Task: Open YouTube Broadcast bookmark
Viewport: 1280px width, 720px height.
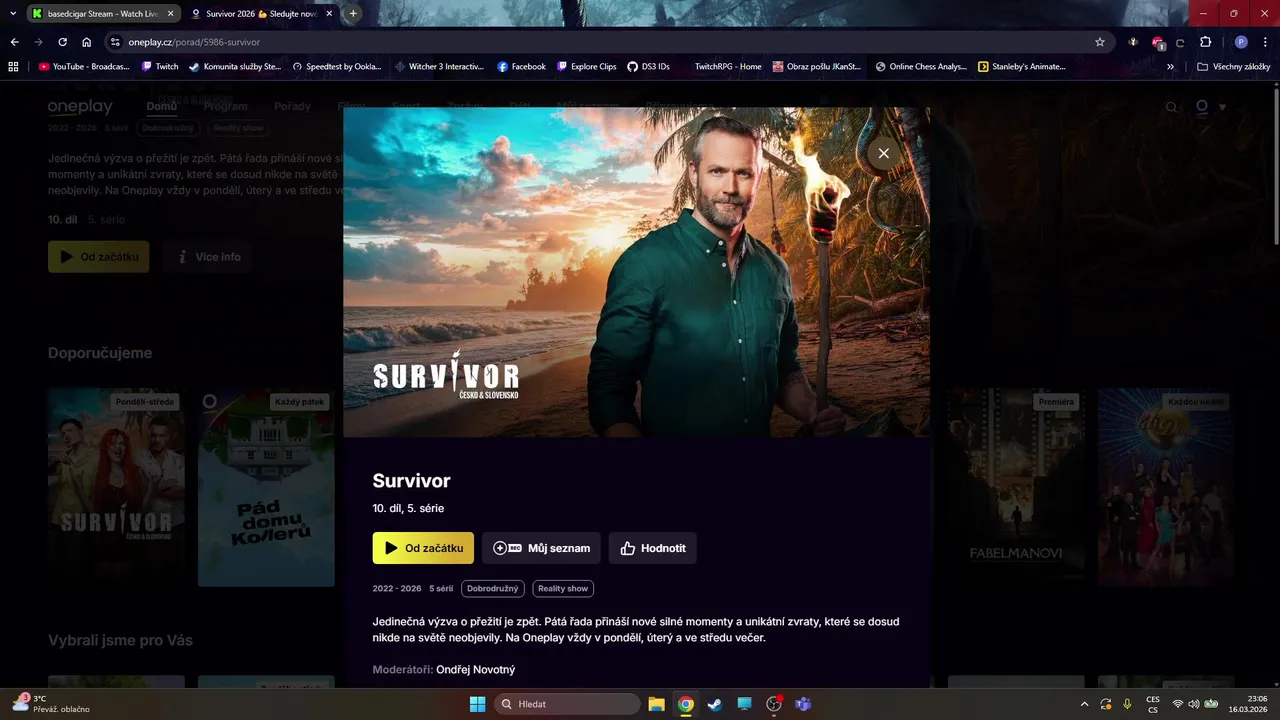Action: coord(84,67)
